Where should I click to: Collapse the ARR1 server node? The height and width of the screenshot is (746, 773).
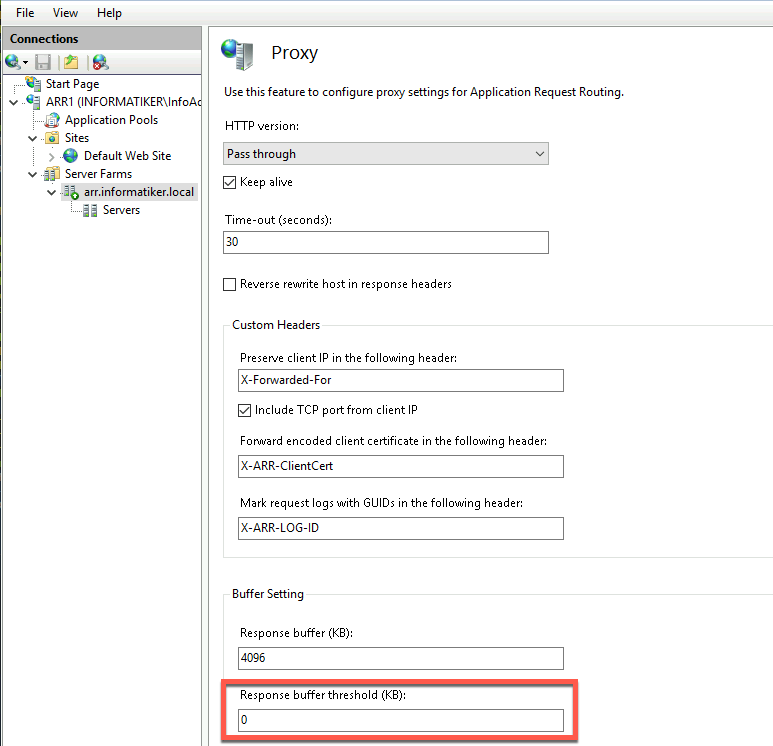tap(14, 102)
